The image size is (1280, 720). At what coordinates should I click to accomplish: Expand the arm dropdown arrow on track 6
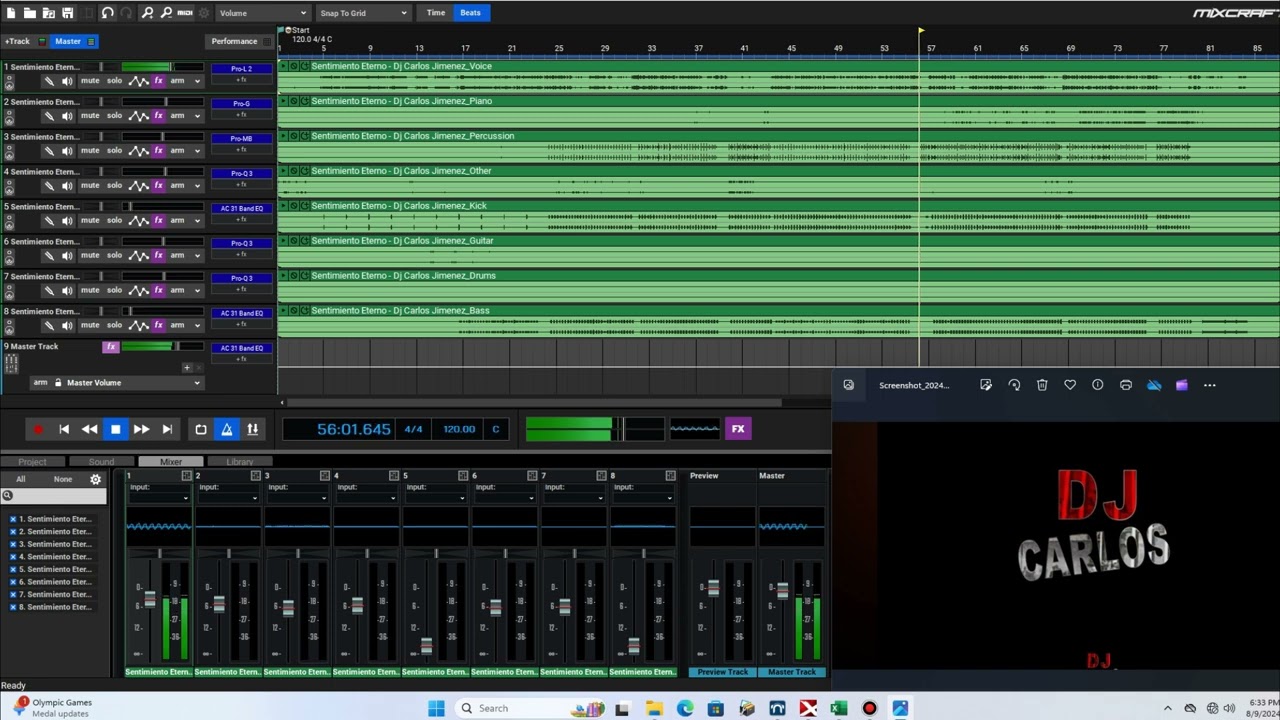[197, 256]
